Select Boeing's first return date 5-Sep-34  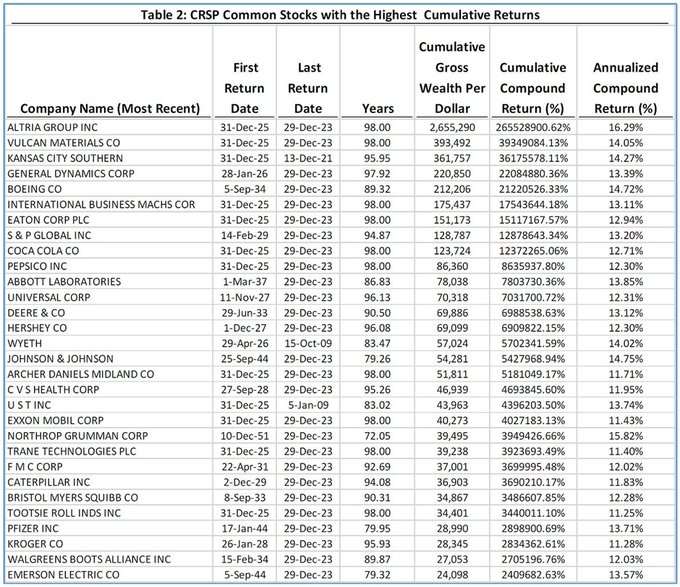[245, 189]
